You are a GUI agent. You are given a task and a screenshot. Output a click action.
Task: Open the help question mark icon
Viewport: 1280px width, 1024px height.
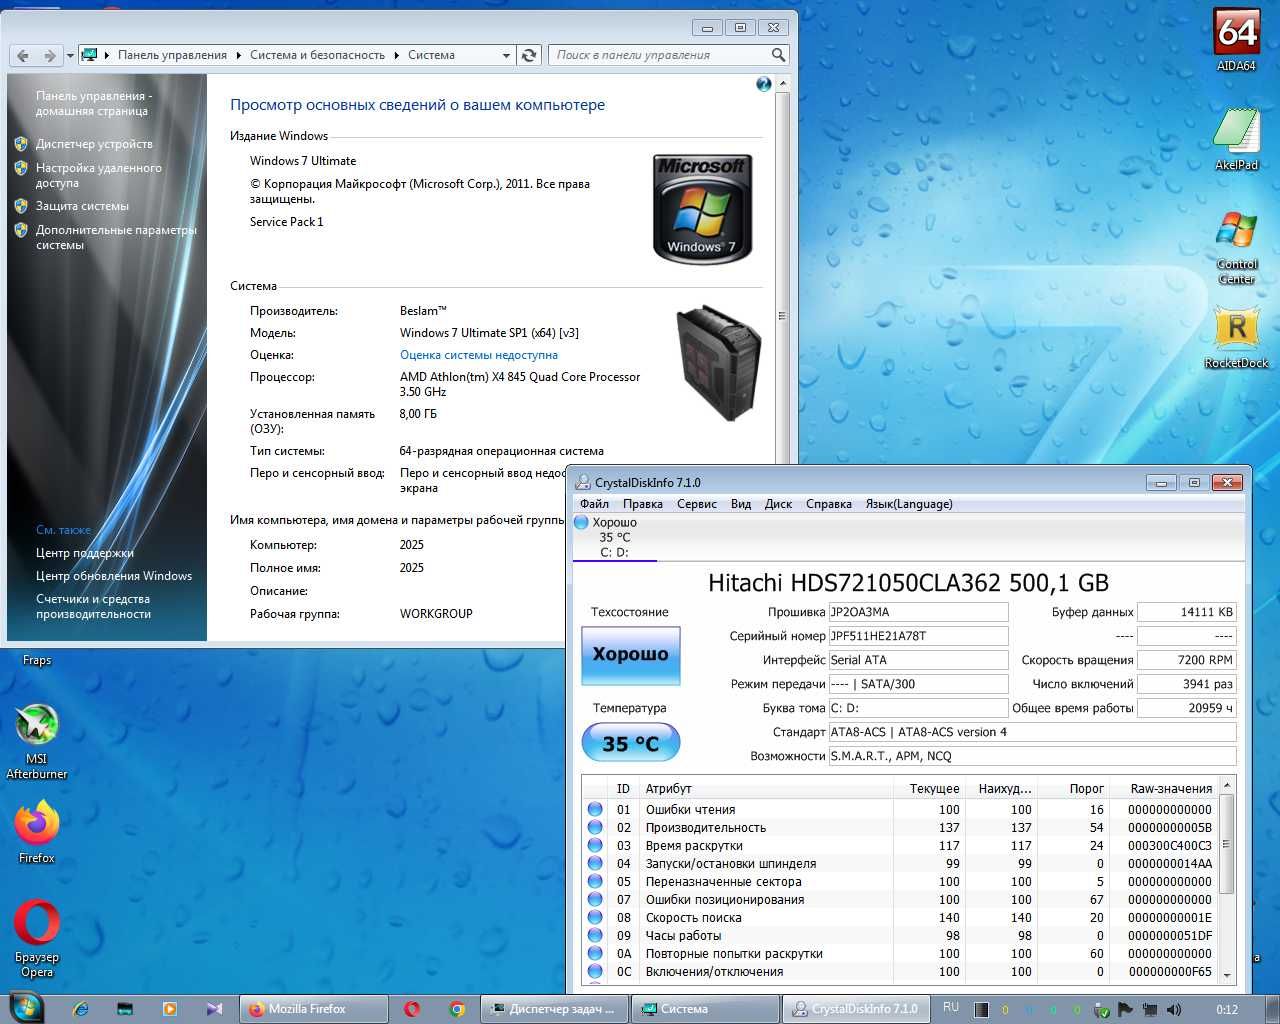(x=764, y=85)
